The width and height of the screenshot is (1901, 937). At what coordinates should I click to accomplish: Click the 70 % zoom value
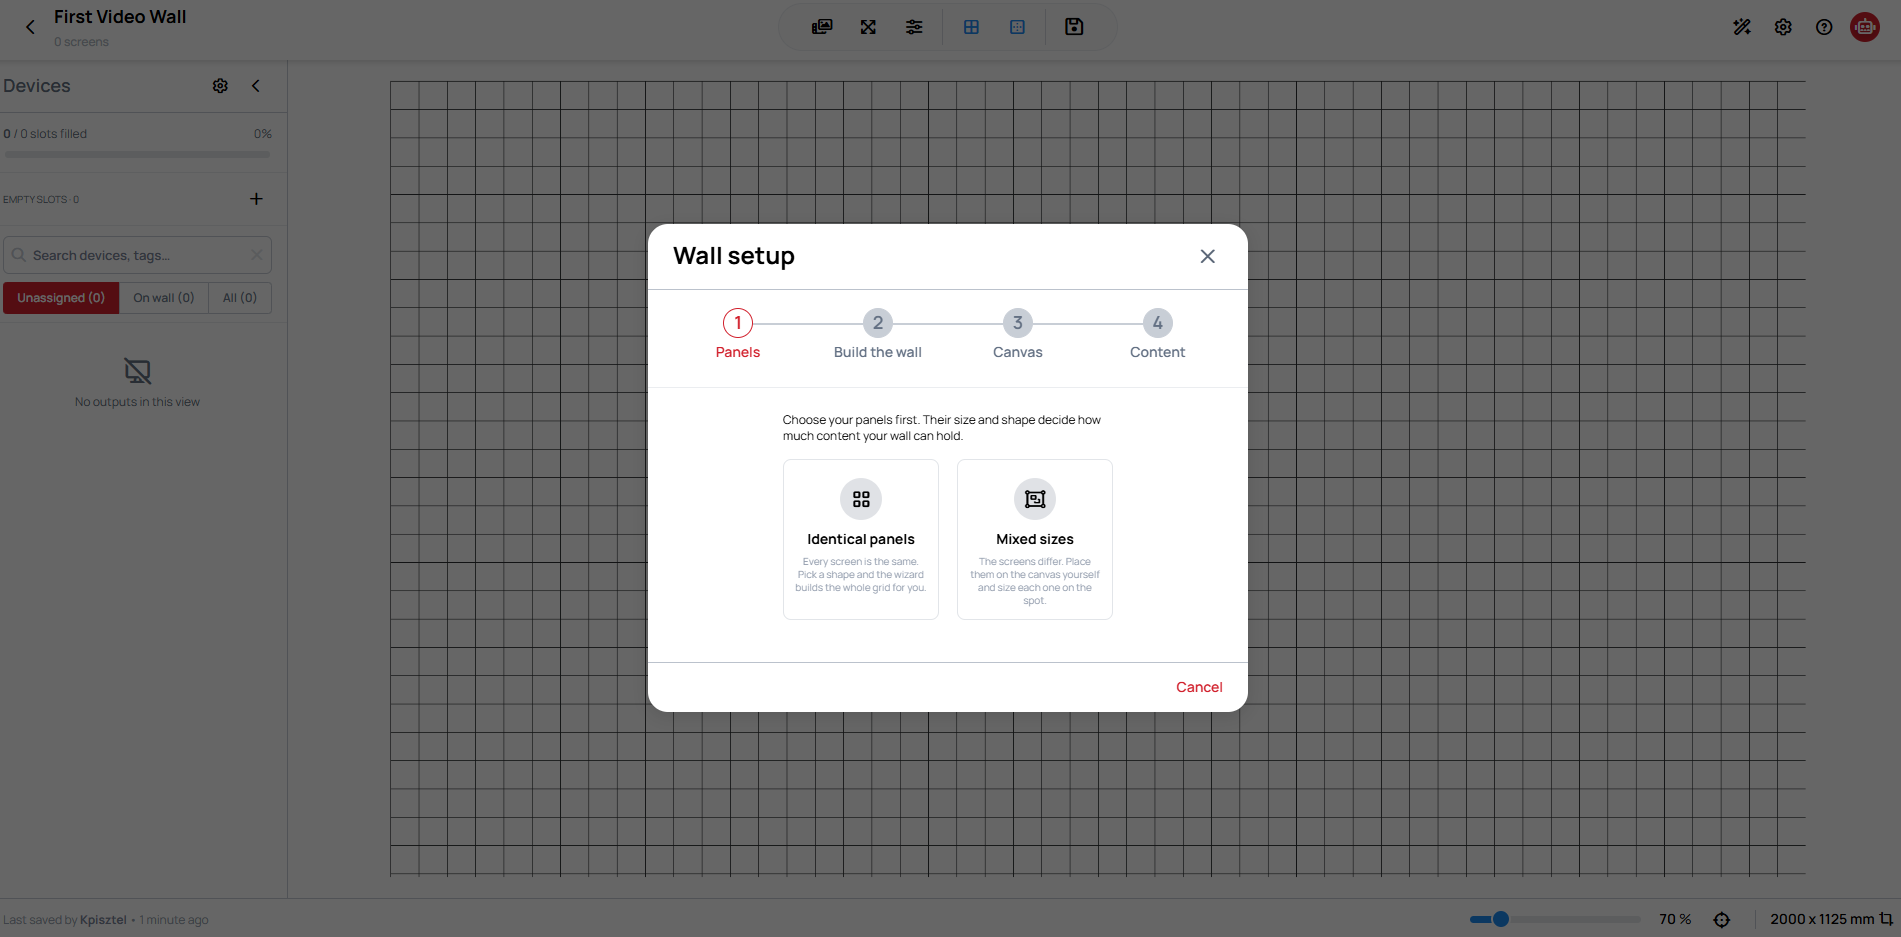1675,919
